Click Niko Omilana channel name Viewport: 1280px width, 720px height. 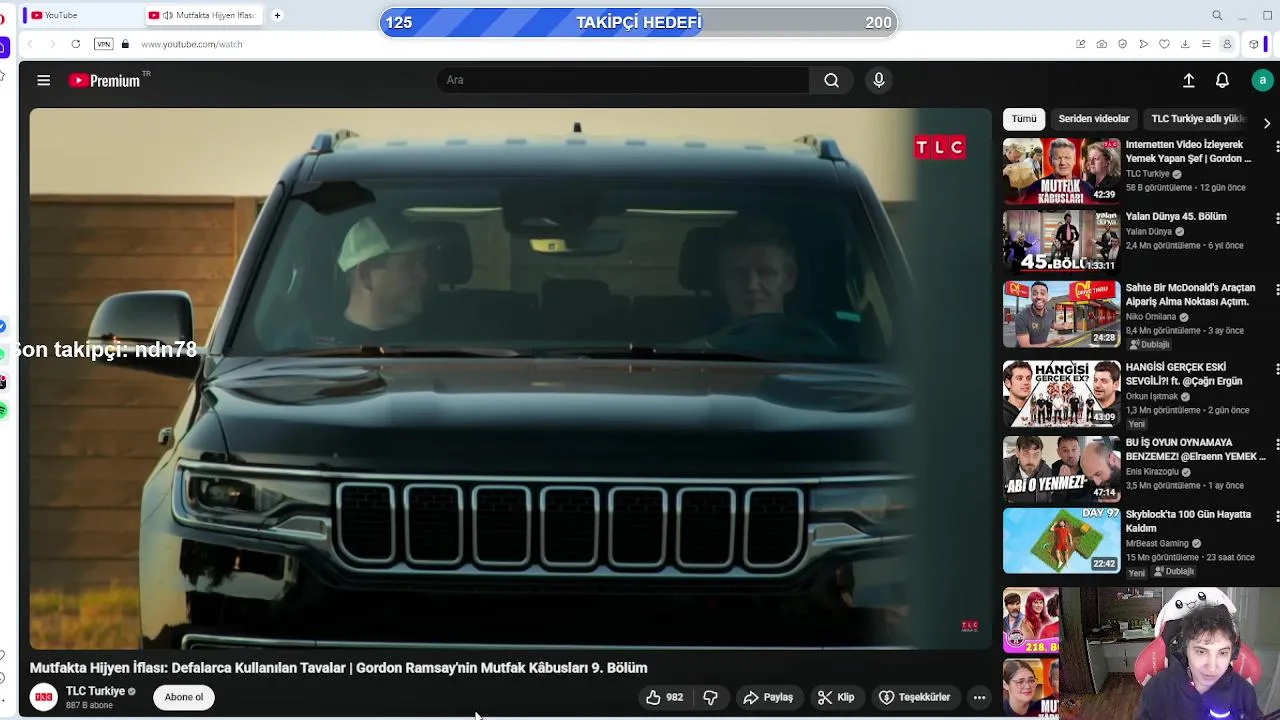click(1151, 317)
